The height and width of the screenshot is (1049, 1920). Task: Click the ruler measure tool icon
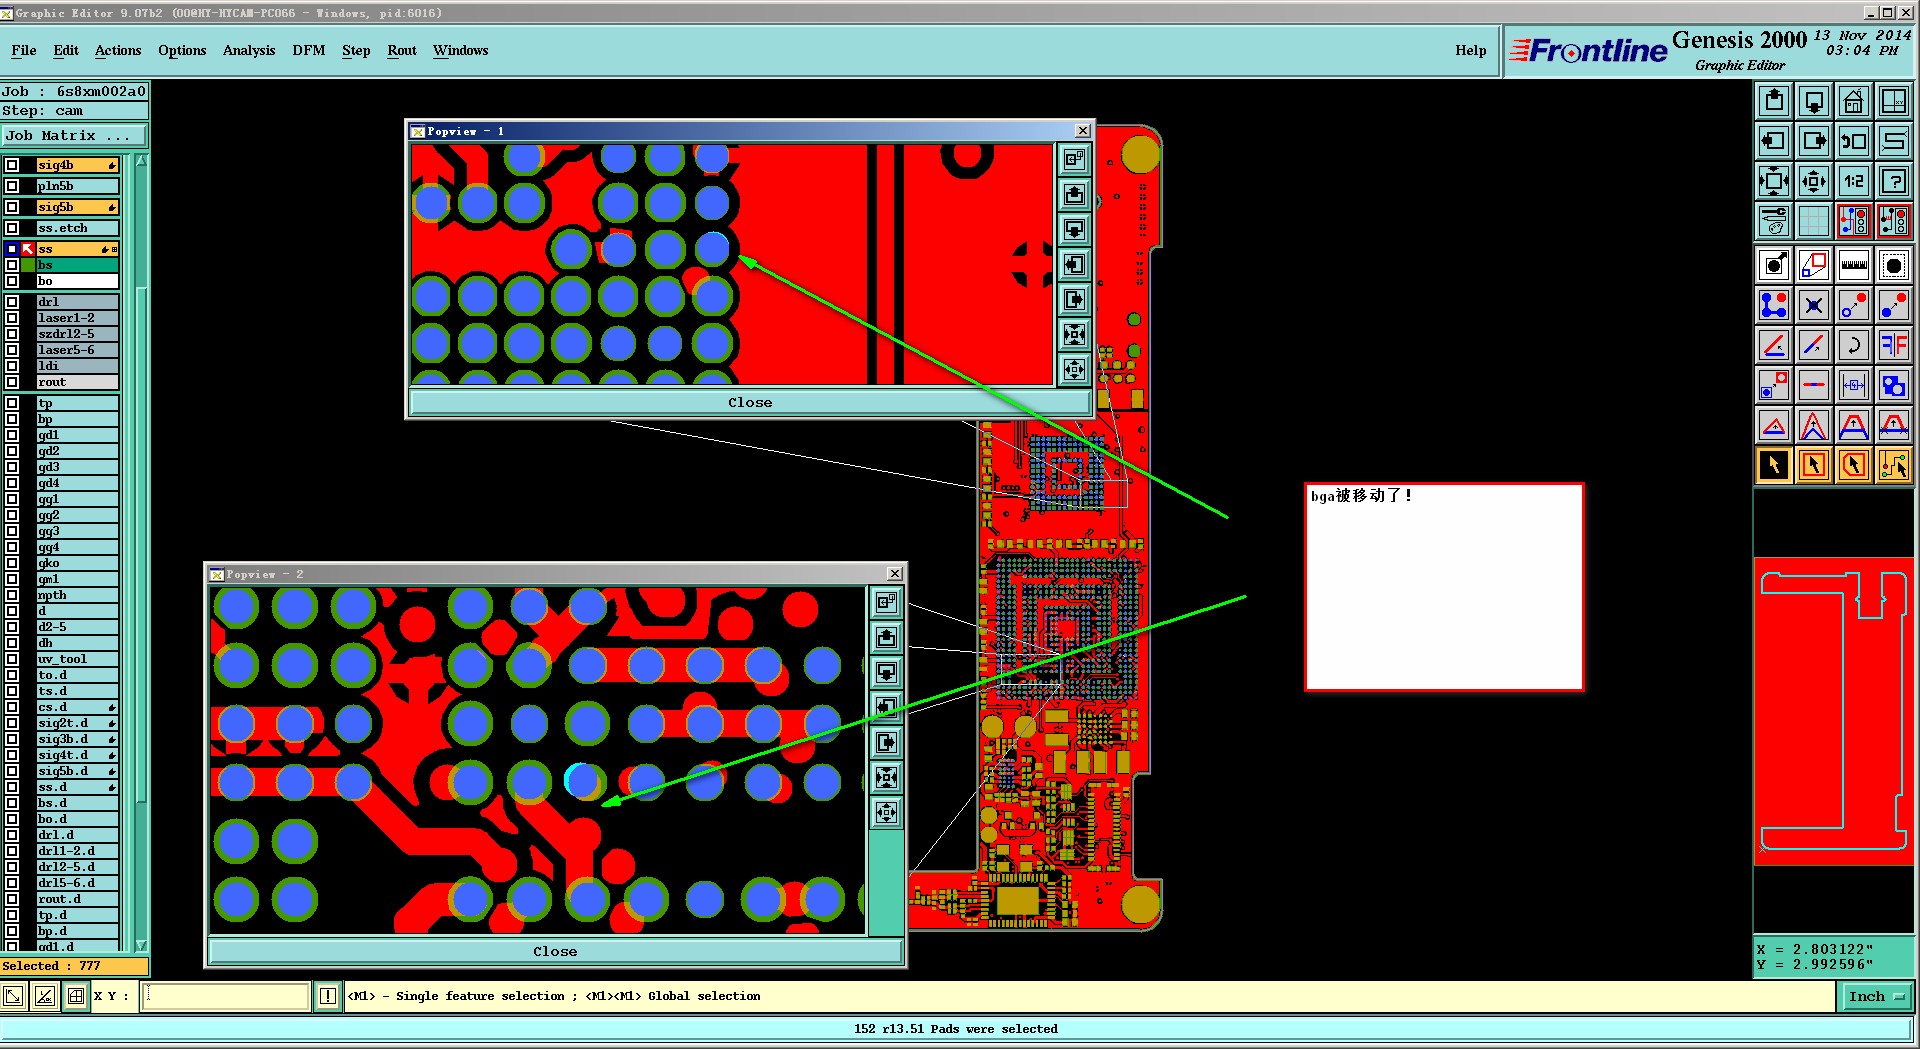(x=1854, y=266)
